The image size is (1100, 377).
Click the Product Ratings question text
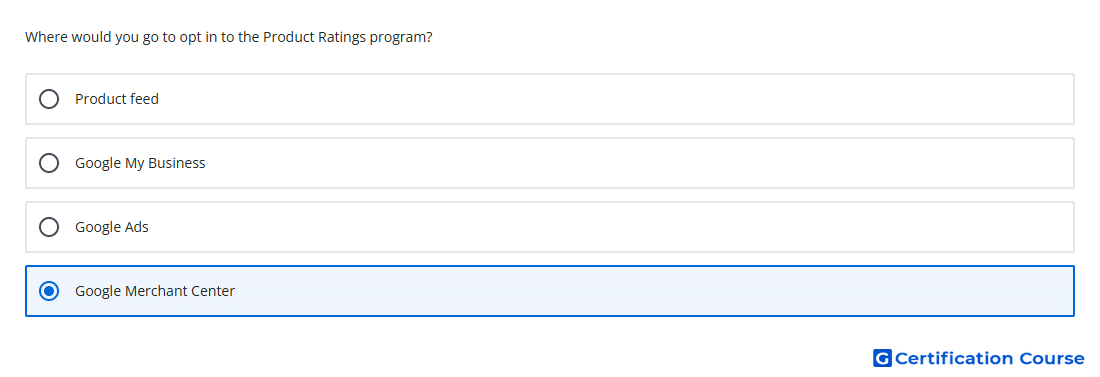coord(229,37)
